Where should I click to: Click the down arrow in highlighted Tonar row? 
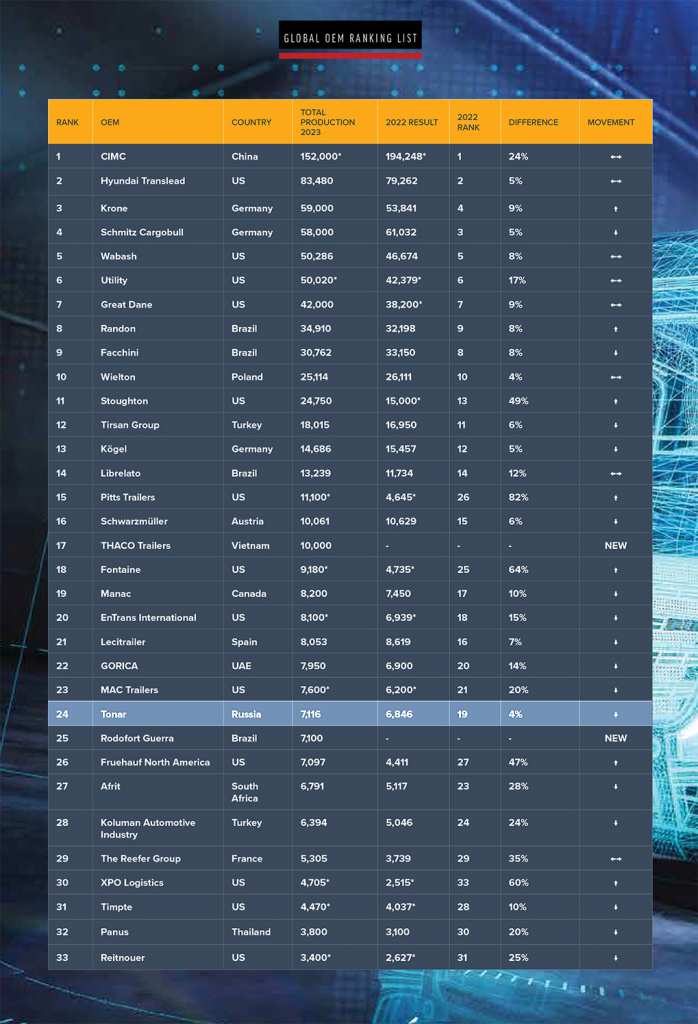coord(615,714)
